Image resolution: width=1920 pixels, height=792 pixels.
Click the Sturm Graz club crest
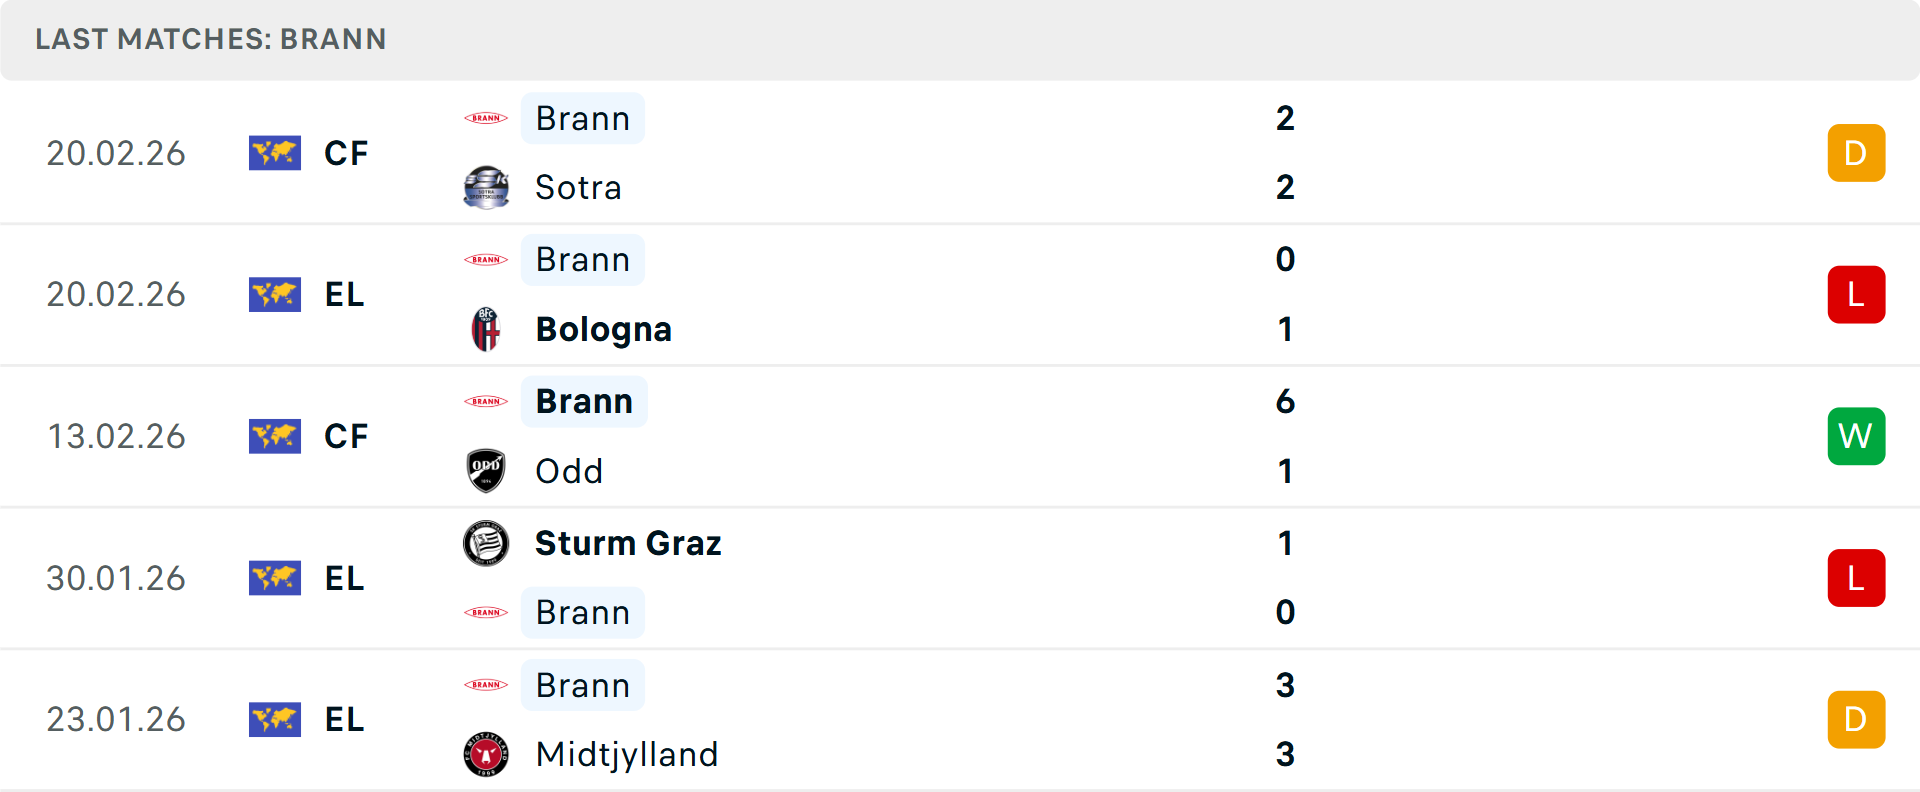click(x=486, y=543)
